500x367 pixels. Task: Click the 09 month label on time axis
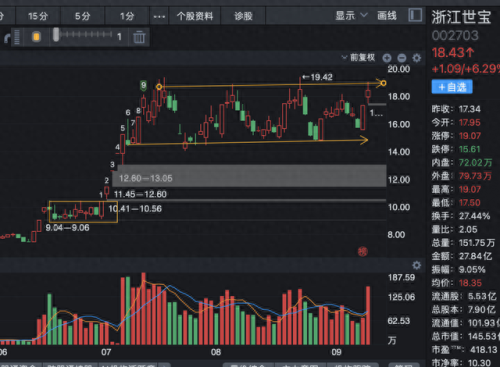click(x=336, y=352)
